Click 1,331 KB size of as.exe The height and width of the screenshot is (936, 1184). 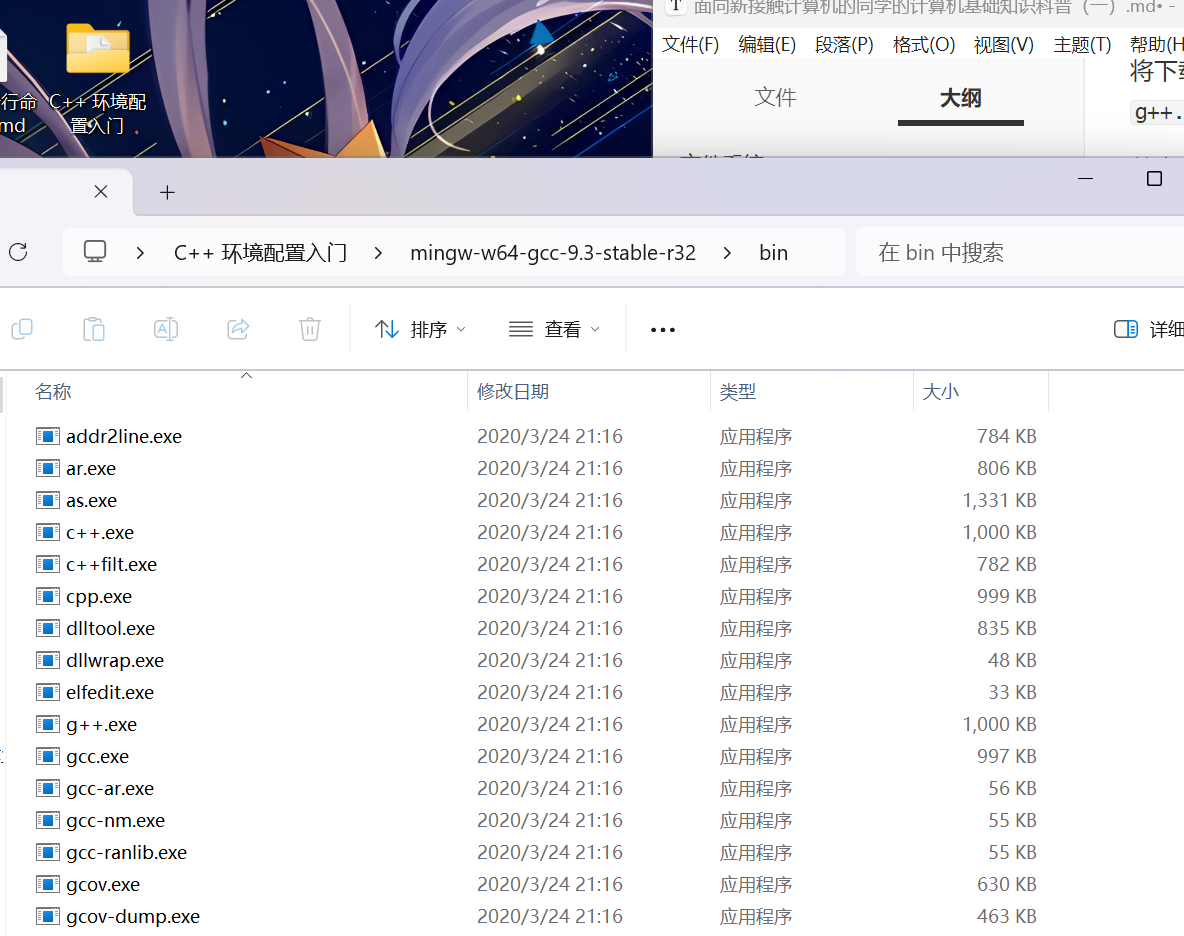(x=999, y=500)
